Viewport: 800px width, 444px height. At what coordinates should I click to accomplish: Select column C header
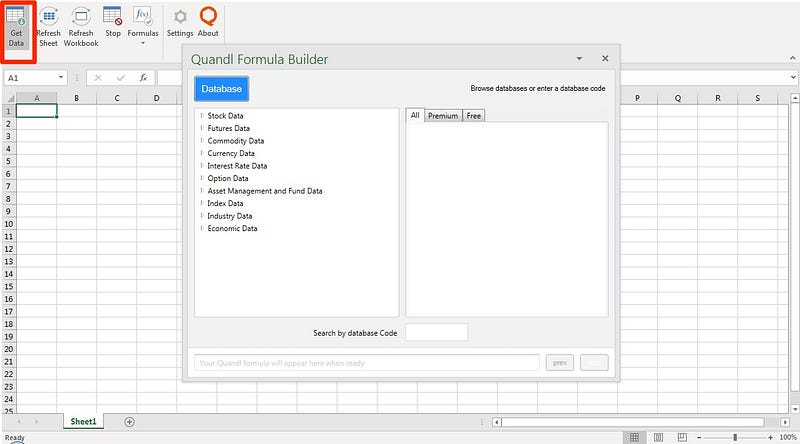point(117,98)
